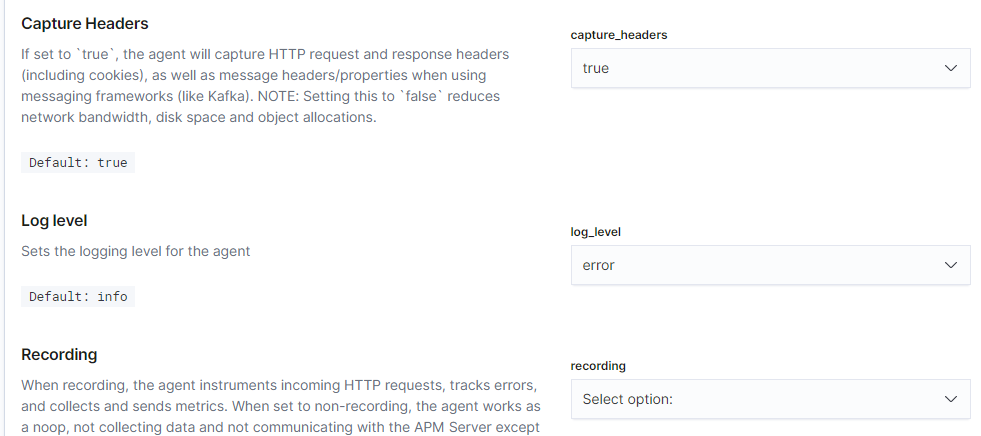The height and width of the screenshot is (436, 981).
Task: Open the capture_headers dropdown
Action: pyautogui.click(x=770, y=68)
